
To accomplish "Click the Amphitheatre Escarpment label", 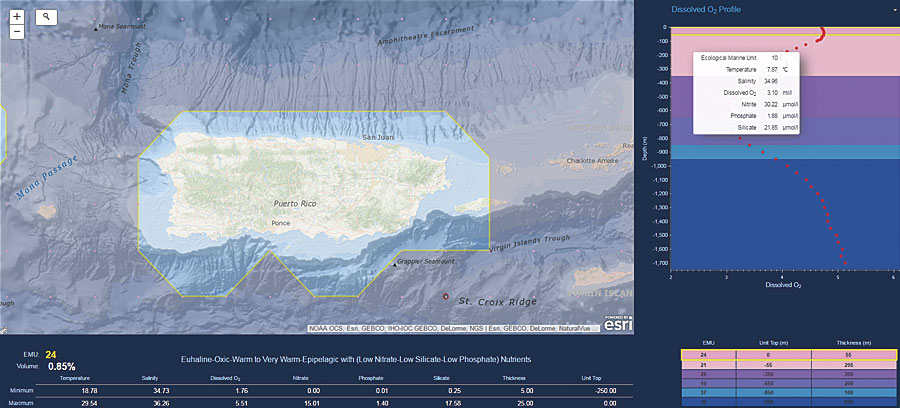I will tap(426, 36).
